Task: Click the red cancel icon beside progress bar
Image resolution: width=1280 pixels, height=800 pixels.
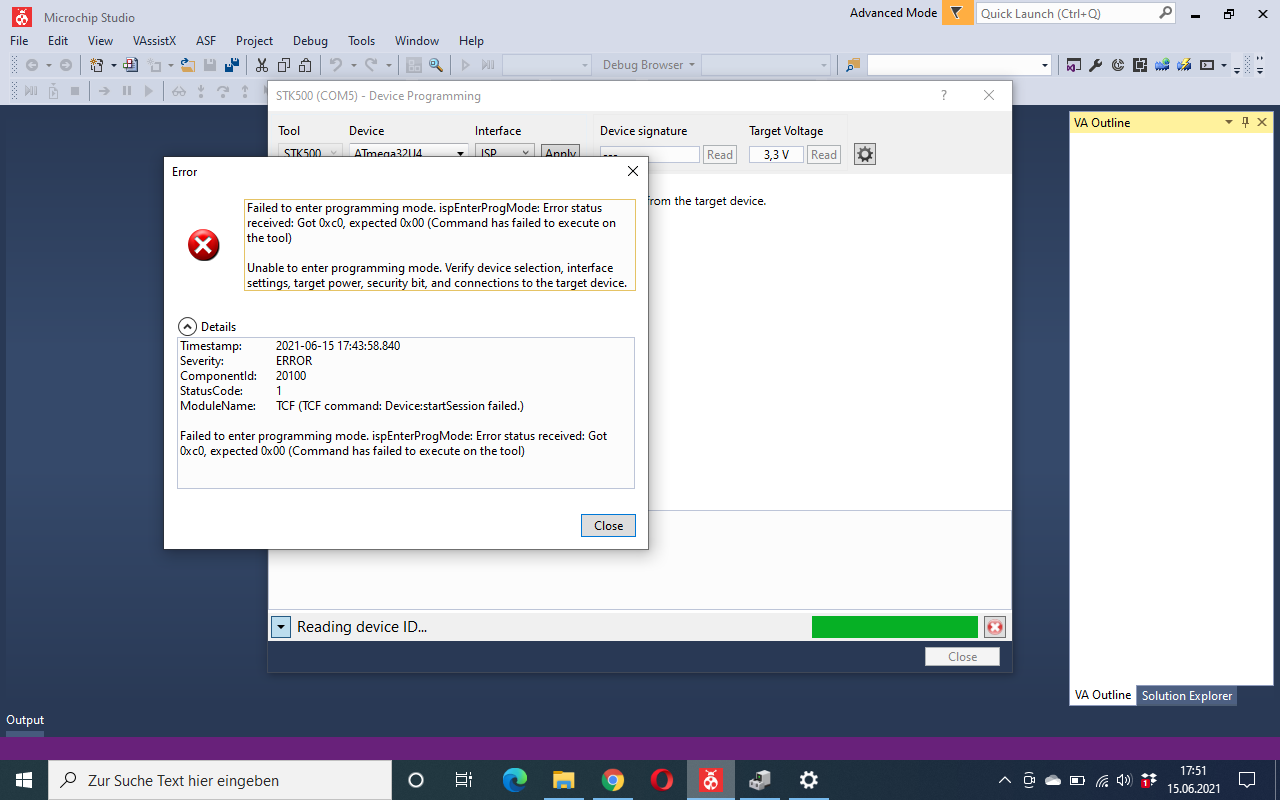Action: 995,627
